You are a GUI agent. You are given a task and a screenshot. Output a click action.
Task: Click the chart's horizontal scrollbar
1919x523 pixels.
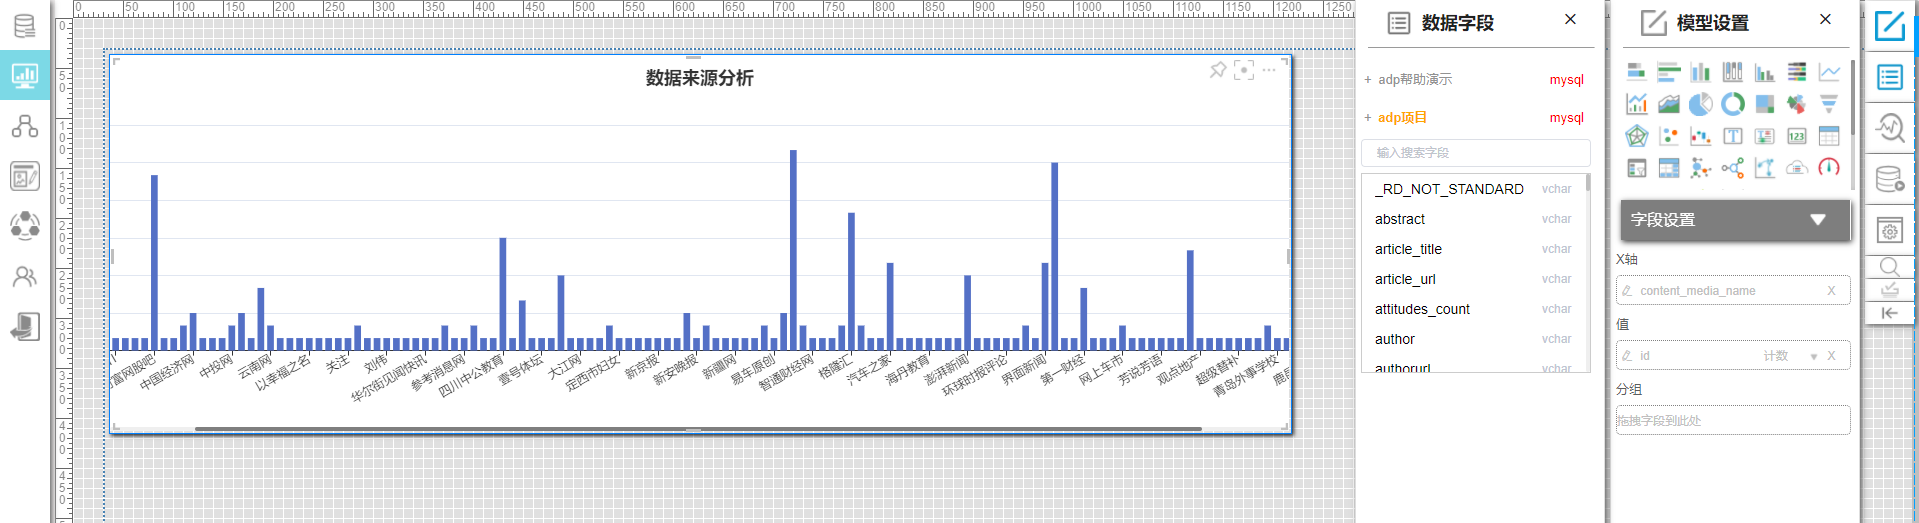tap(698, 429)
